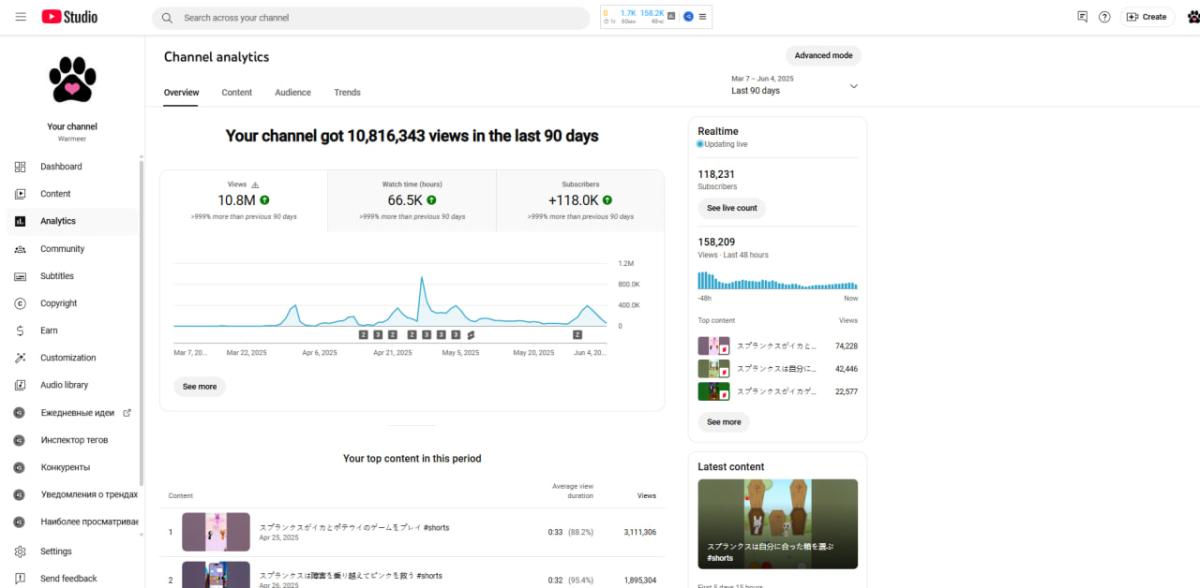Click top content title with 3,111,306 views
Image resolution: width=1200 pixels, height=588 pixels.
click(x=354, y=527)
